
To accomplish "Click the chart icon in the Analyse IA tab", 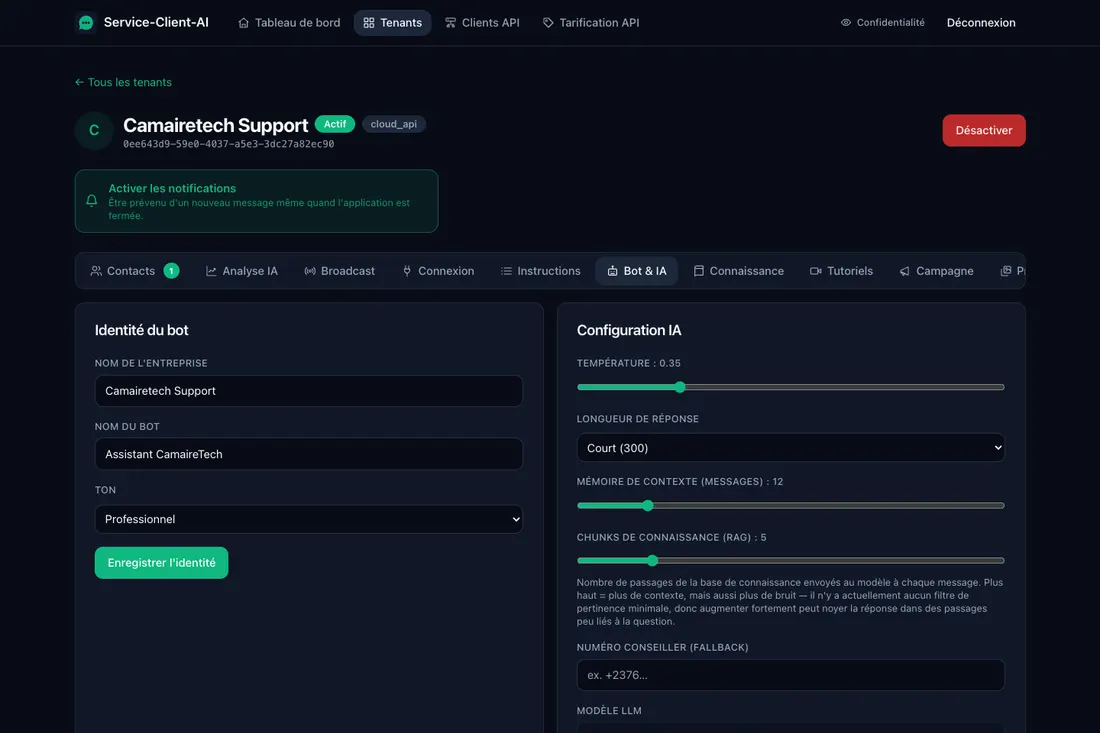I will [x=211, y=271].
